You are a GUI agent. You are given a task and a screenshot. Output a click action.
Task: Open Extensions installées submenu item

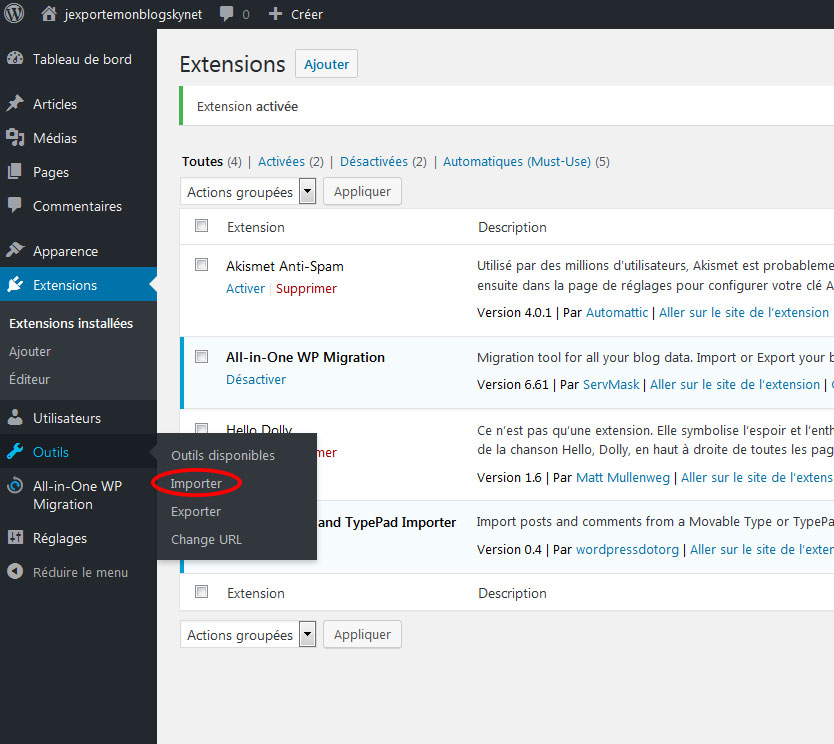click(71, 323)
